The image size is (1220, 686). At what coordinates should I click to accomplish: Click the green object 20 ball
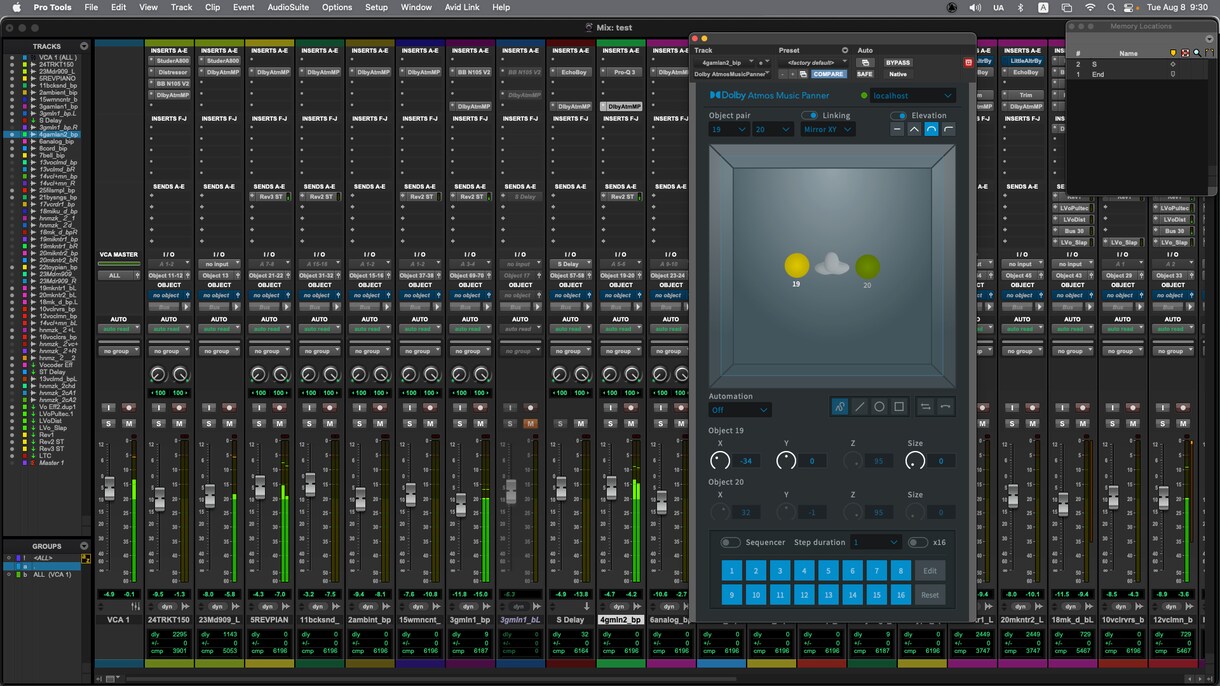click(x=867, y=267)
